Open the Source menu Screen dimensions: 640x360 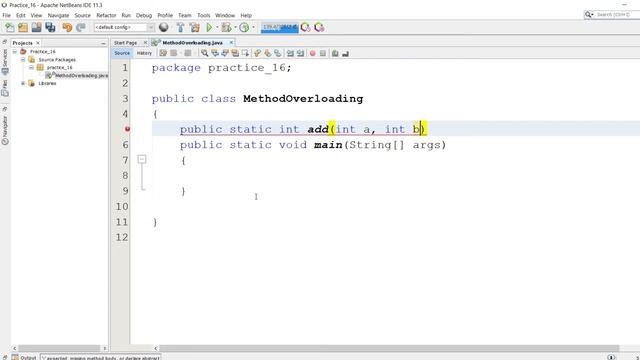(x=82, y=15)
